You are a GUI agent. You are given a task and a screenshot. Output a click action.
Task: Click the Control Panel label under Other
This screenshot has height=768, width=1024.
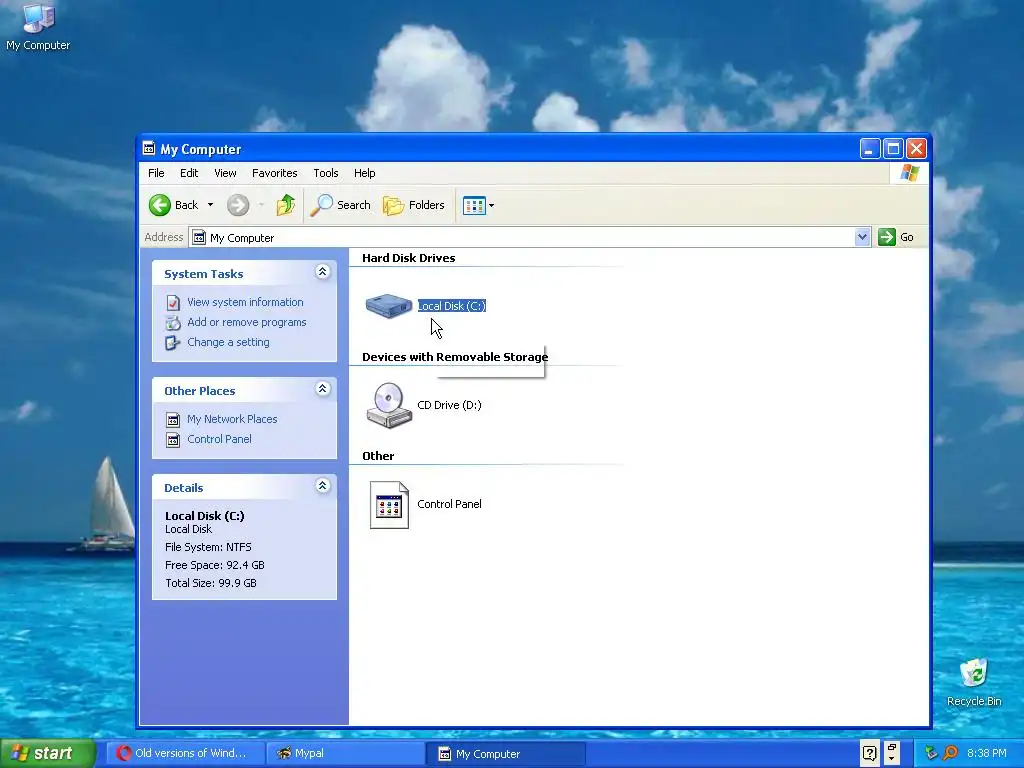coord(449,504)
